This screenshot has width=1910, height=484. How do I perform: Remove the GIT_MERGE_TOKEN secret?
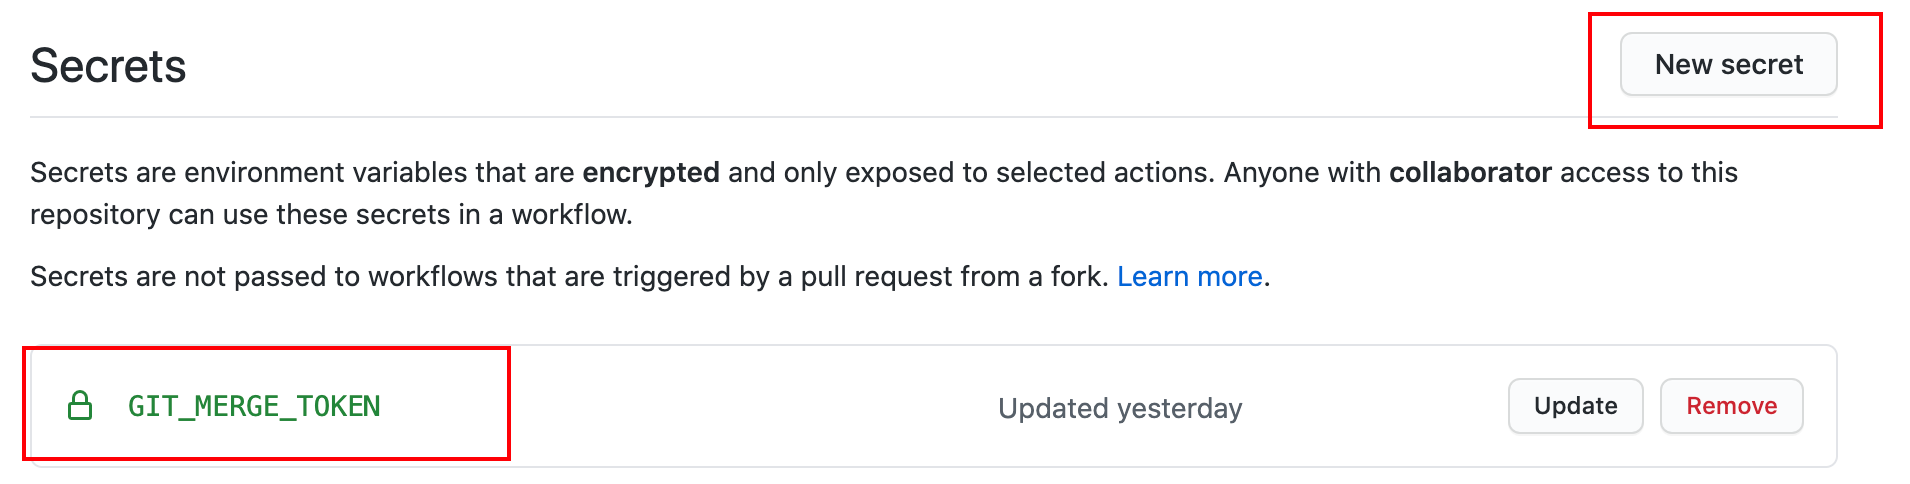1731,406
